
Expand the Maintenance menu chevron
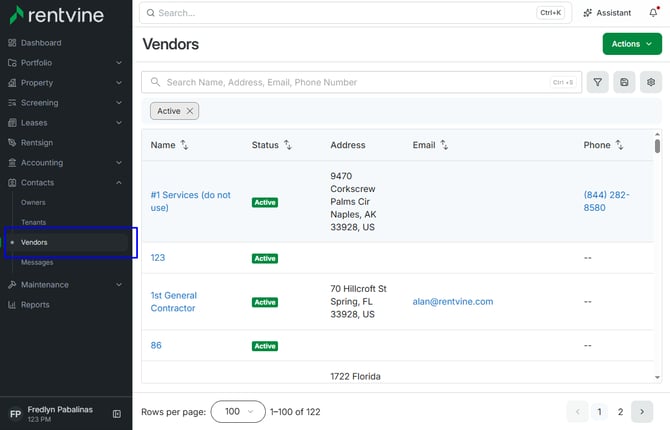[119, 285]
